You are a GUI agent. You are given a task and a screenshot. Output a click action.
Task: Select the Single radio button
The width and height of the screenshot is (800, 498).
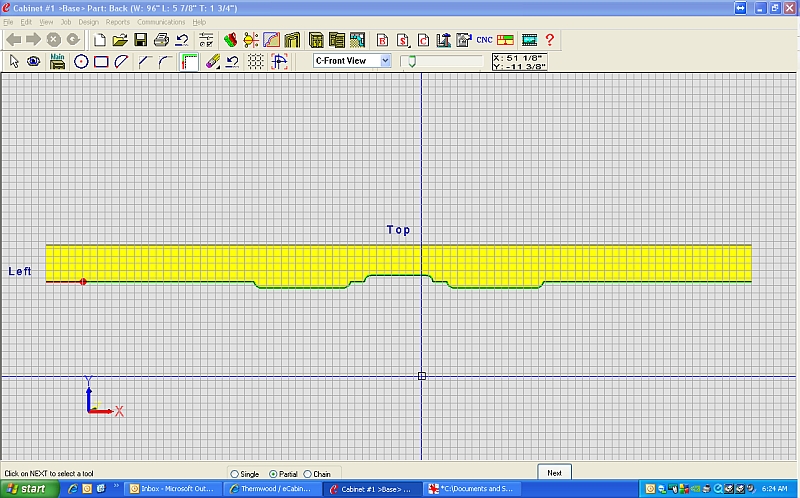click(x=235, y=473)
